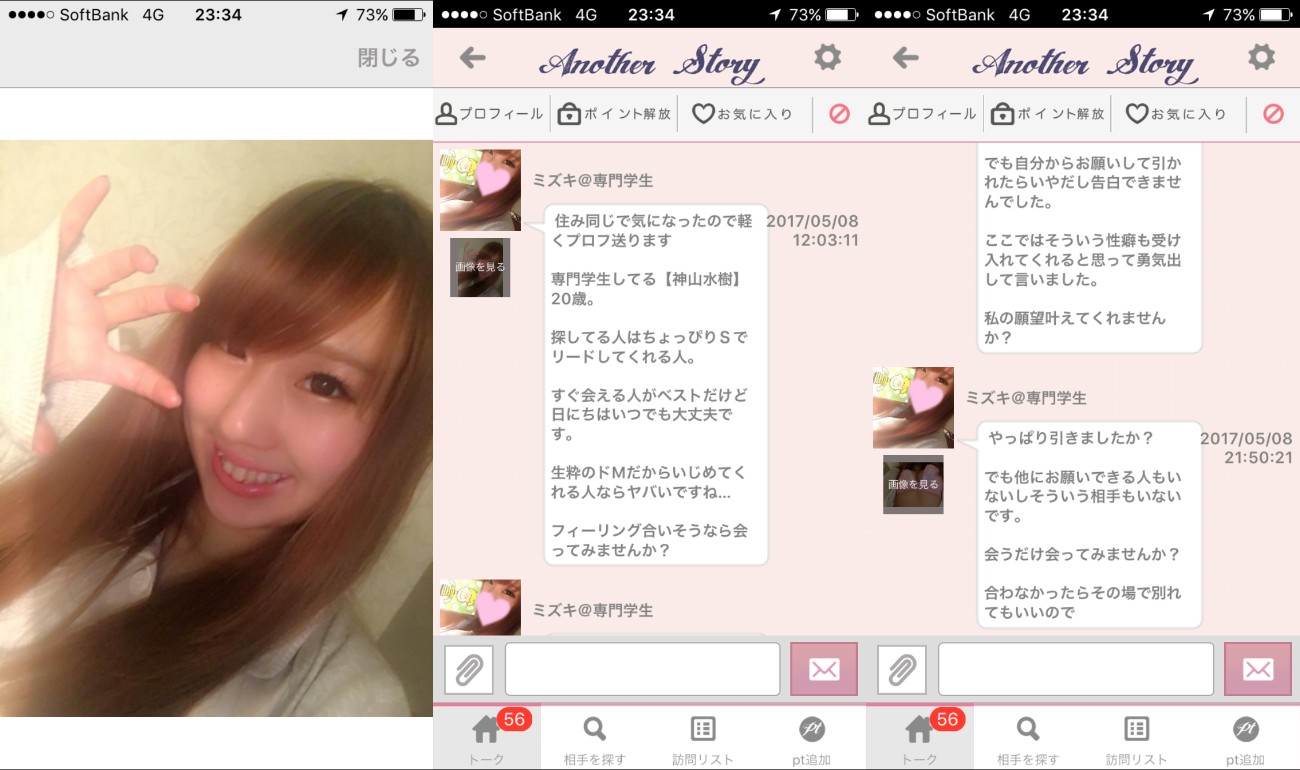View image thumbnail beside the 12:03:11 message

pos(480,267)
